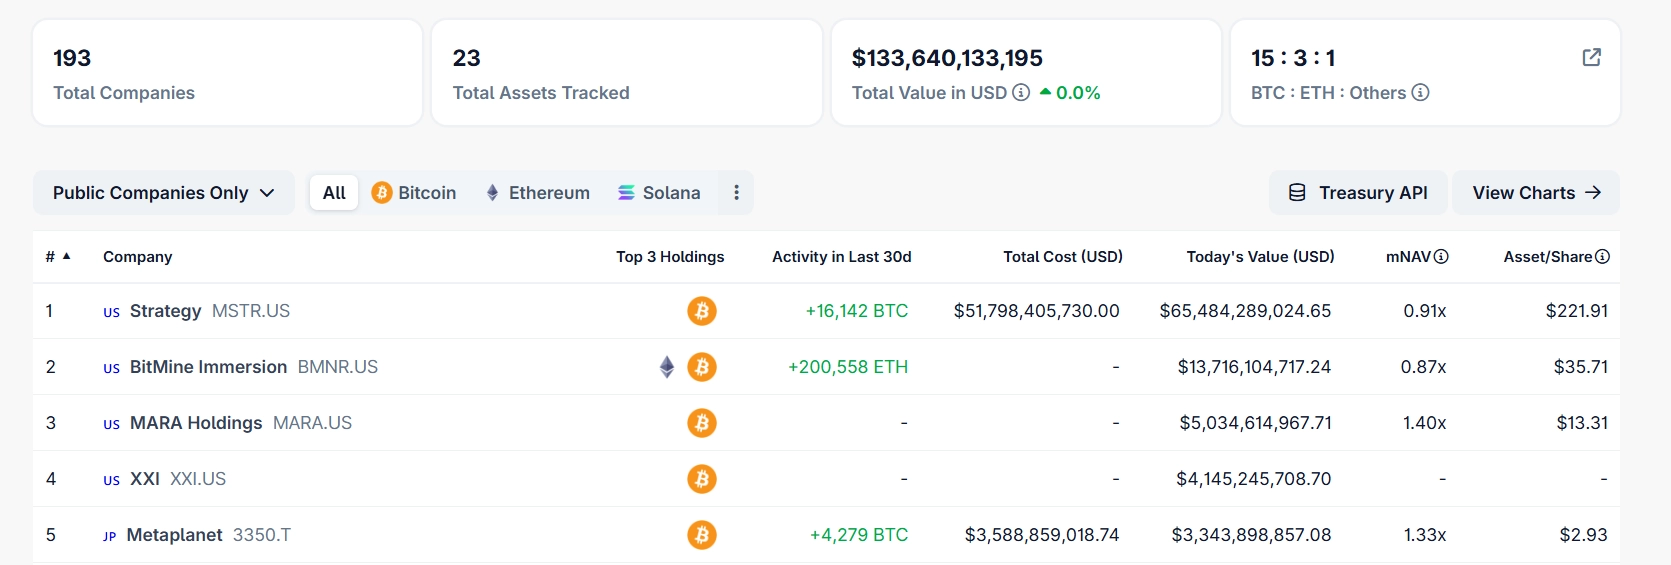Click the View Charts button

coord(1536,193)
